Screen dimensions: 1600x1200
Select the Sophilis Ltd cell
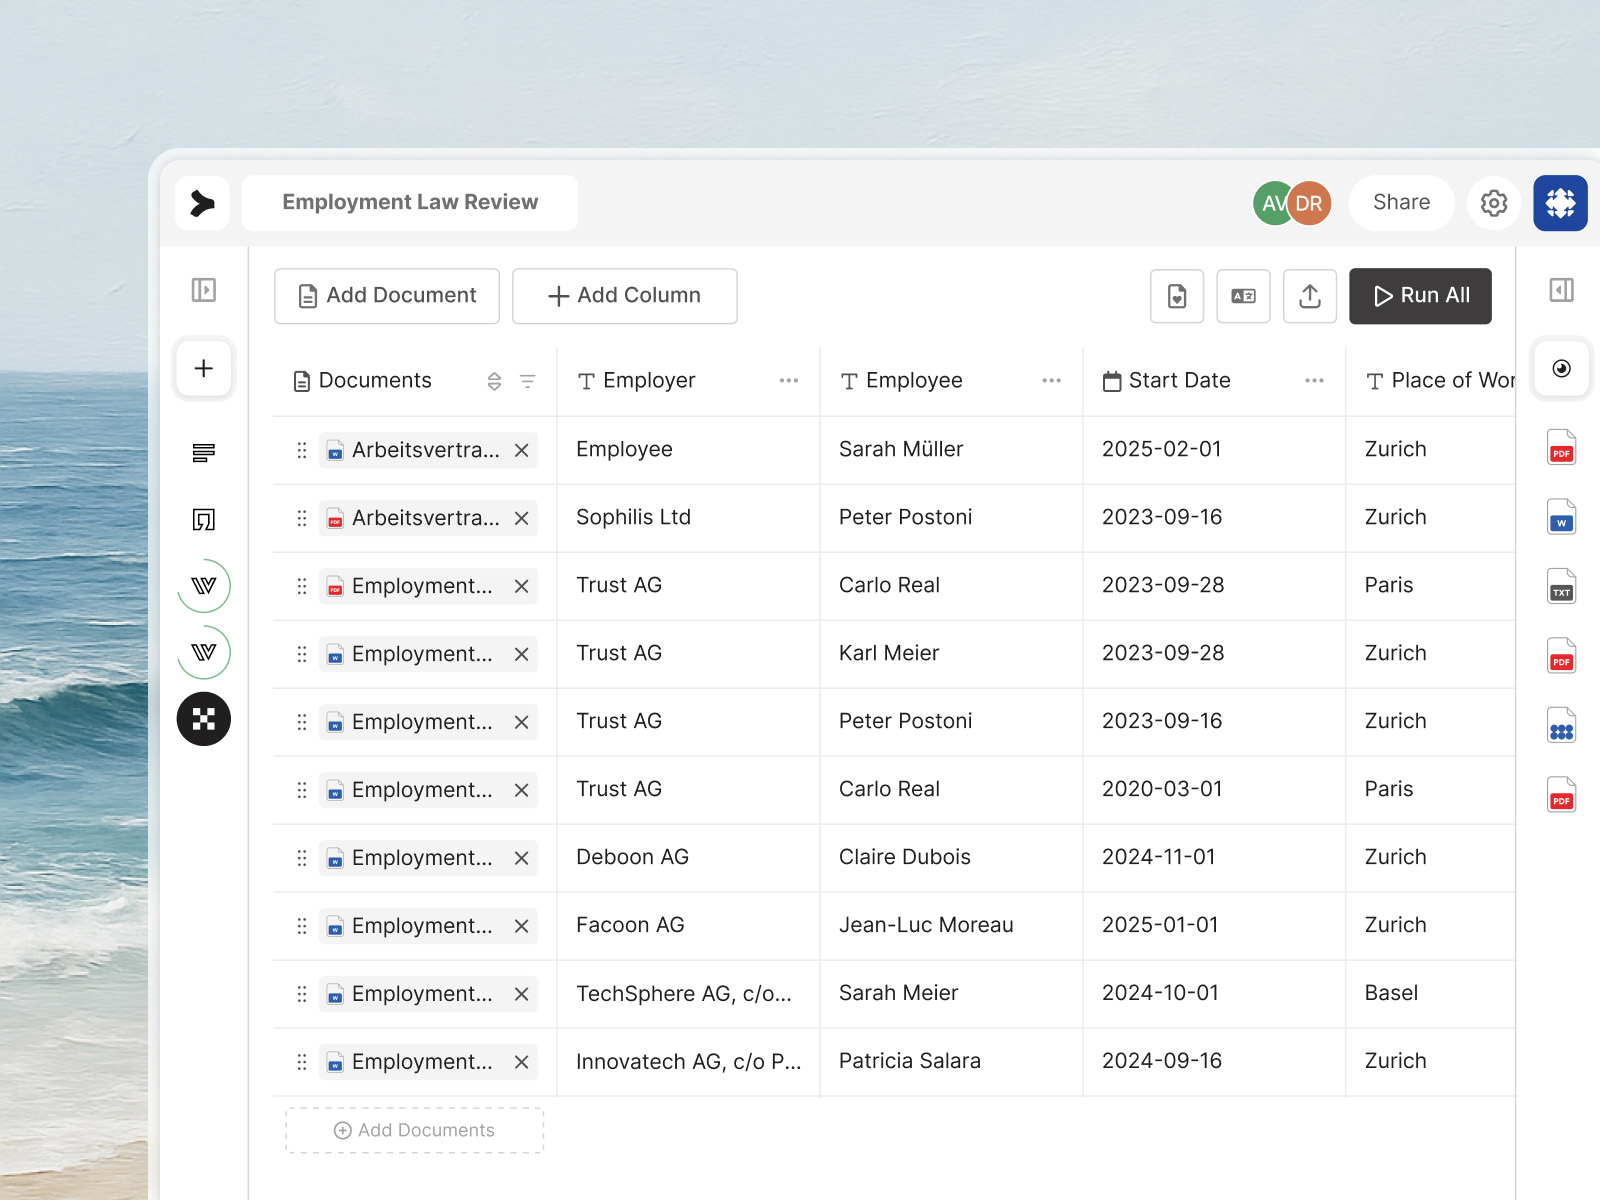[688, 518]
